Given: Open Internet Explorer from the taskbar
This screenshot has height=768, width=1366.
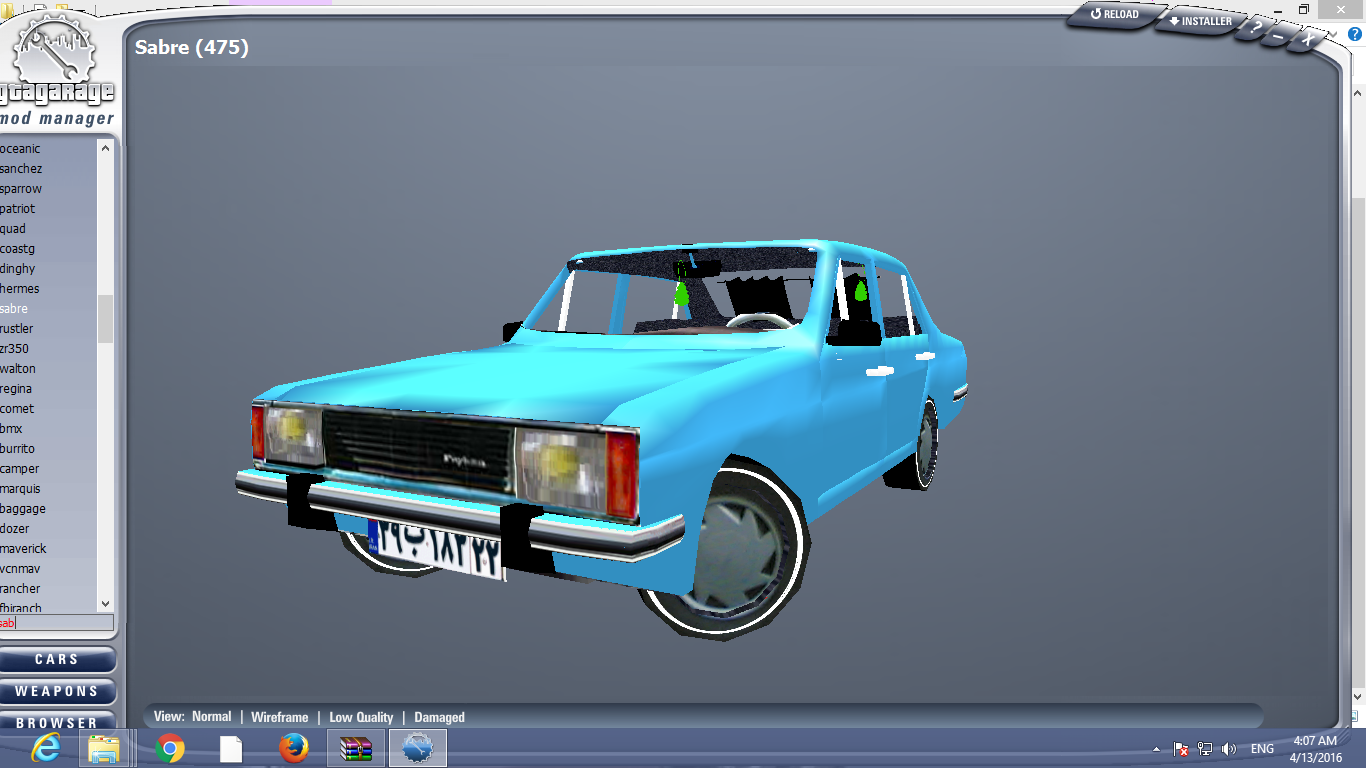Looking at the screenshot, I should click(45, 748).
